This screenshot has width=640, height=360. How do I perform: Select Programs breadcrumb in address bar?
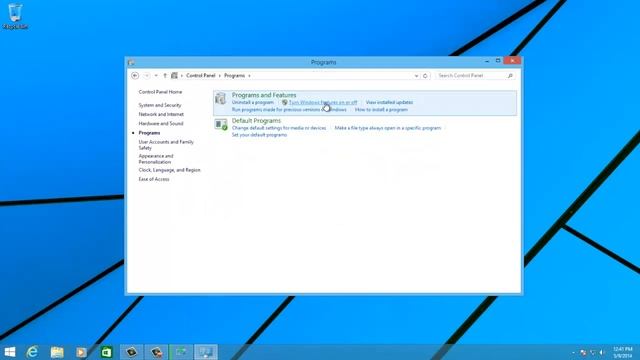coord(235,76)
